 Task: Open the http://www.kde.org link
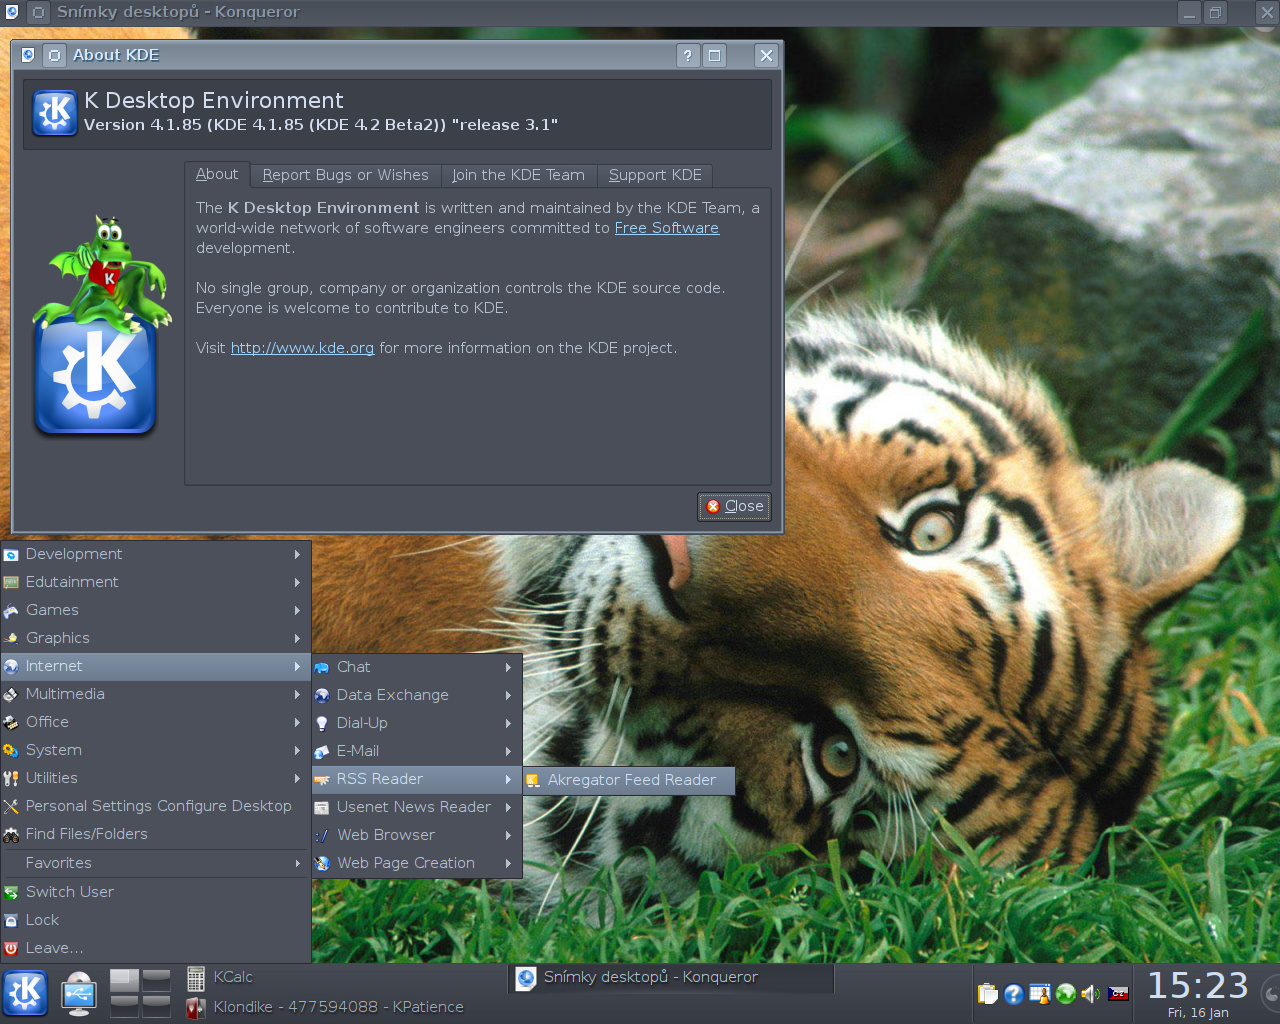(302, 348)
